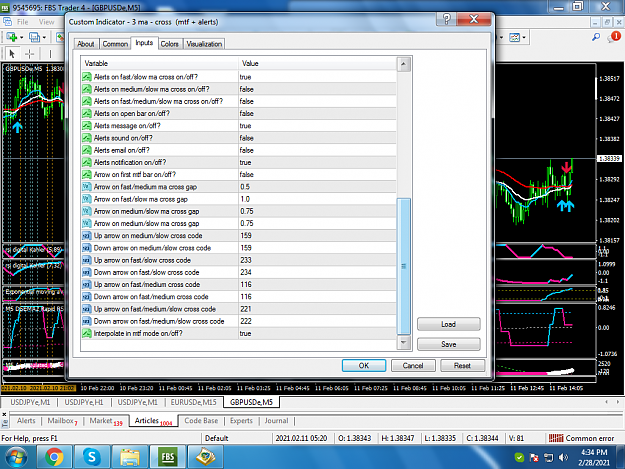Switch to EURUSDe,M15 chart tab

click(193, 402)
